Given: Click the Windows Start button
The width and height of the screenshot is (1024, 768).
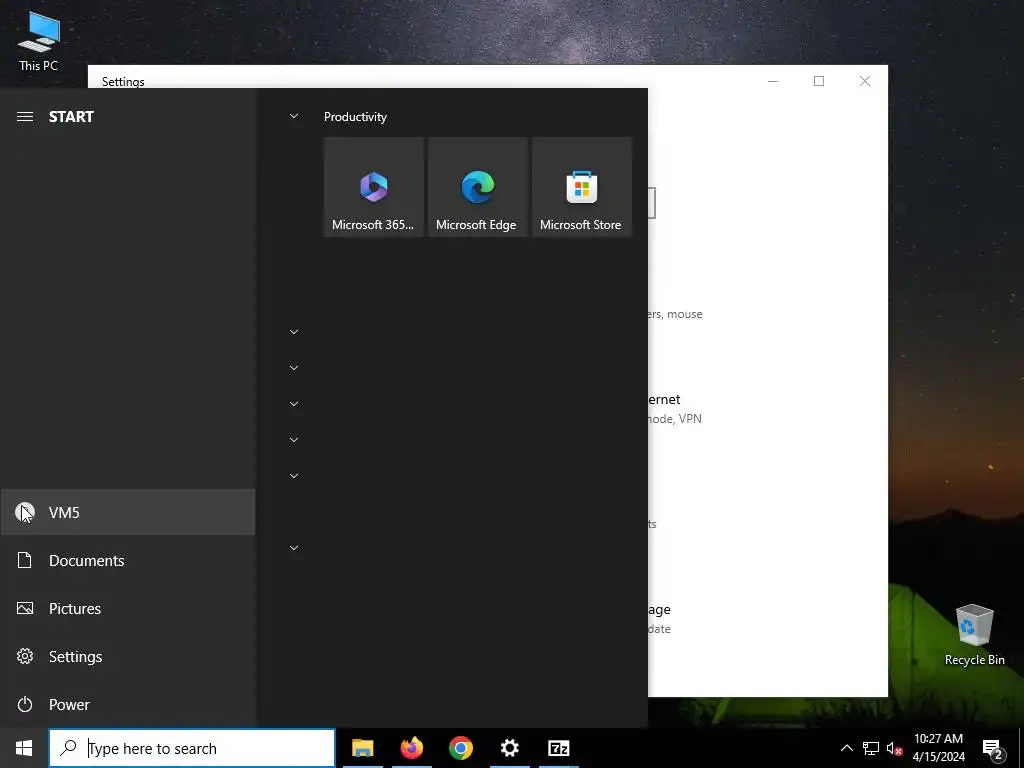Looking at the screenshot, I should click(x=24, y=748).
